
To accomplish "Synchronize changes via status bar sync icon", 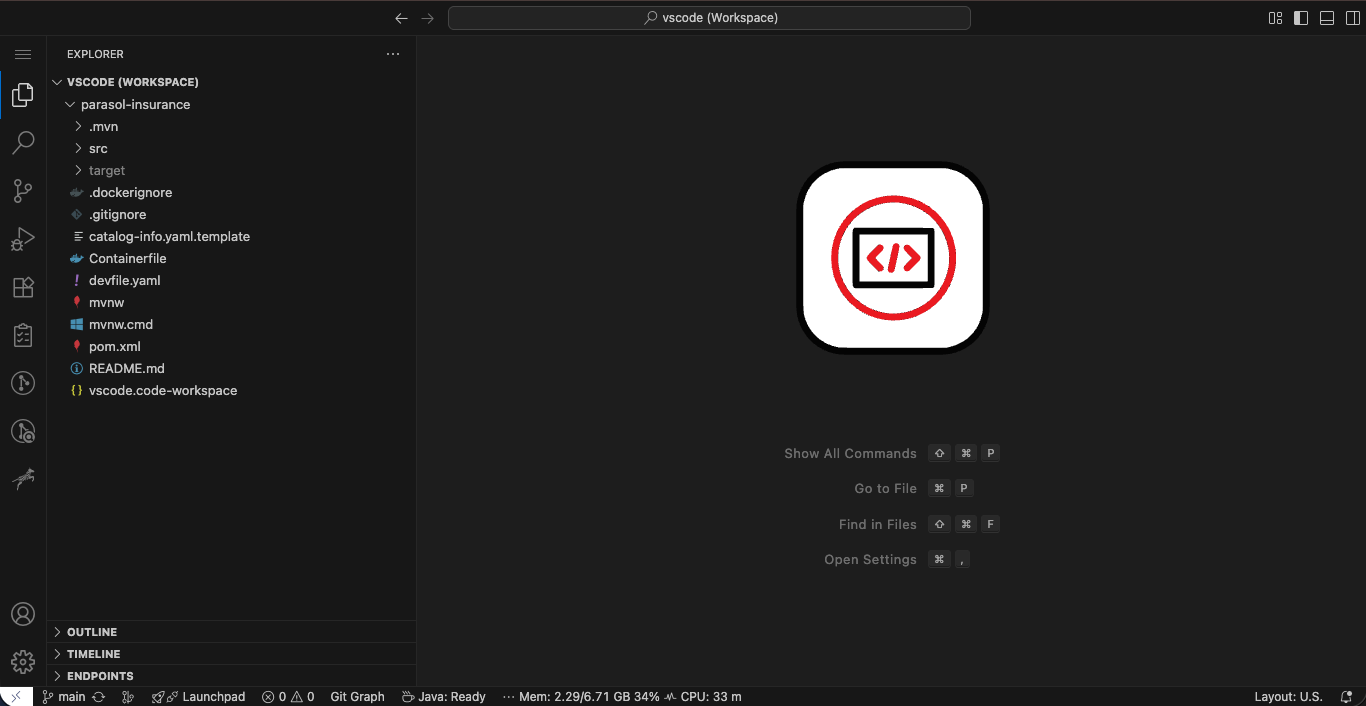I will 99,697.
